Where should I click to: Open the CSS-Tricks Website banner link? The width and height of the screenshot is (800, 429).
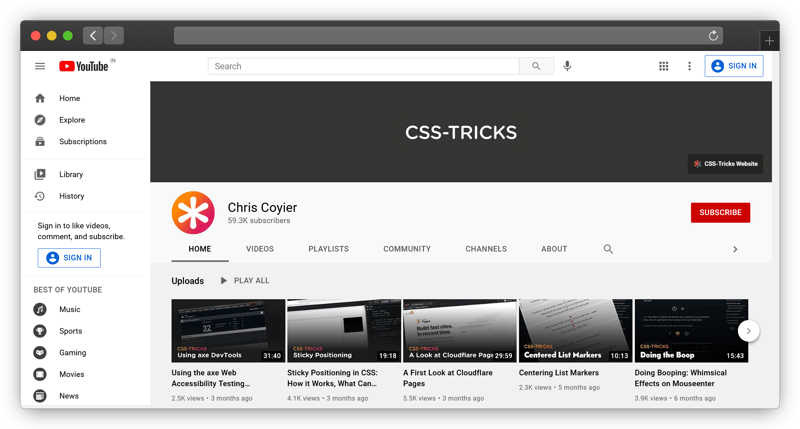tap(725, 164)
